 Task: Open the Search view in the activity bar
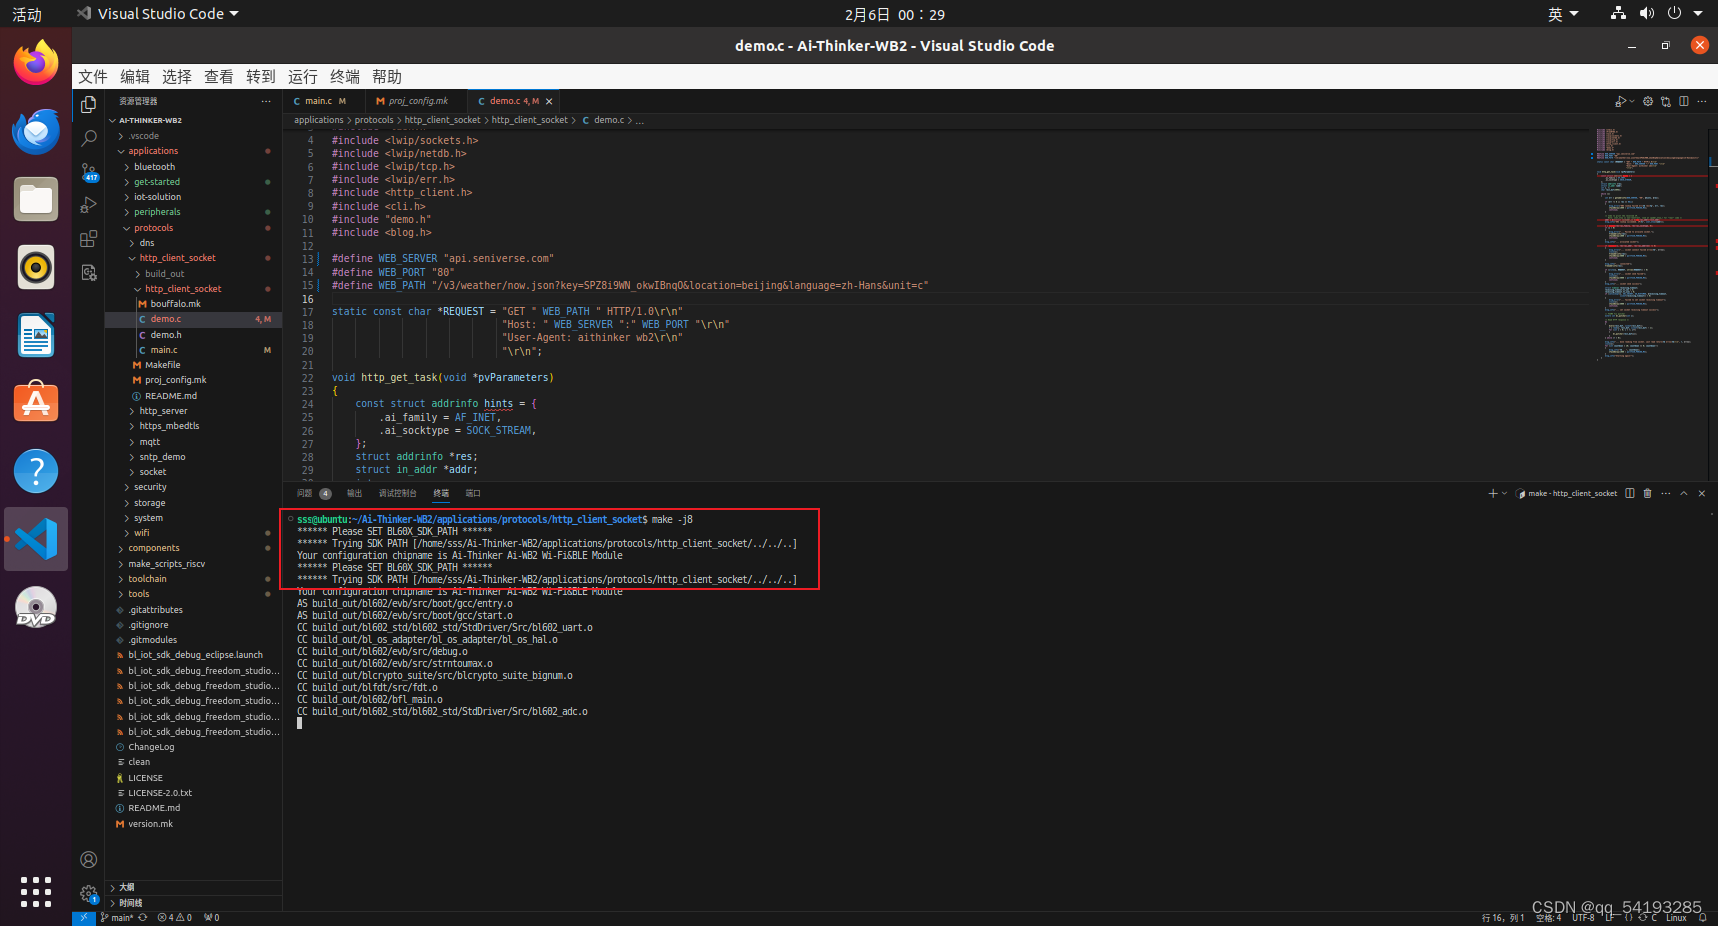tap(88, 138)
